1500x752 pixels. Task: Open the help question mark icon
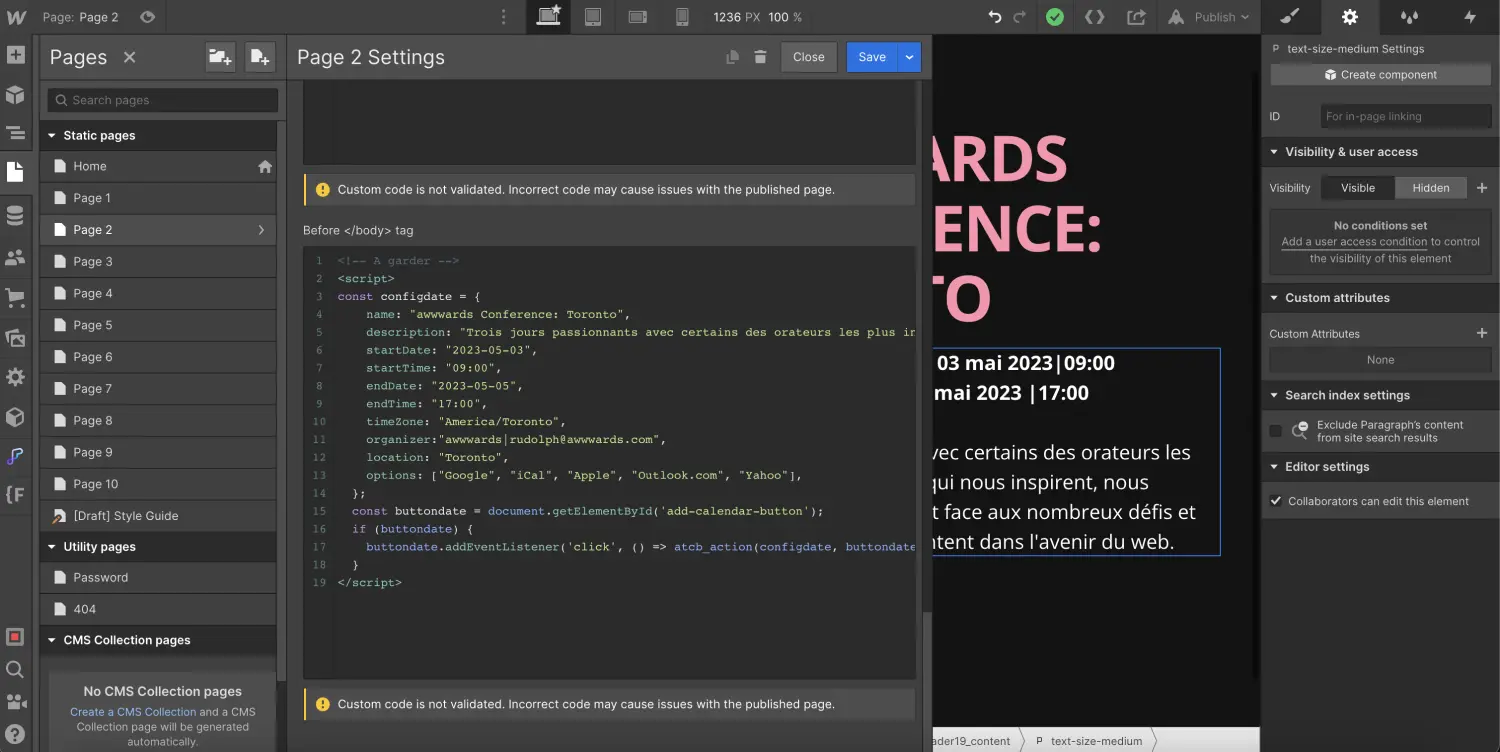(x=15, y=734)
